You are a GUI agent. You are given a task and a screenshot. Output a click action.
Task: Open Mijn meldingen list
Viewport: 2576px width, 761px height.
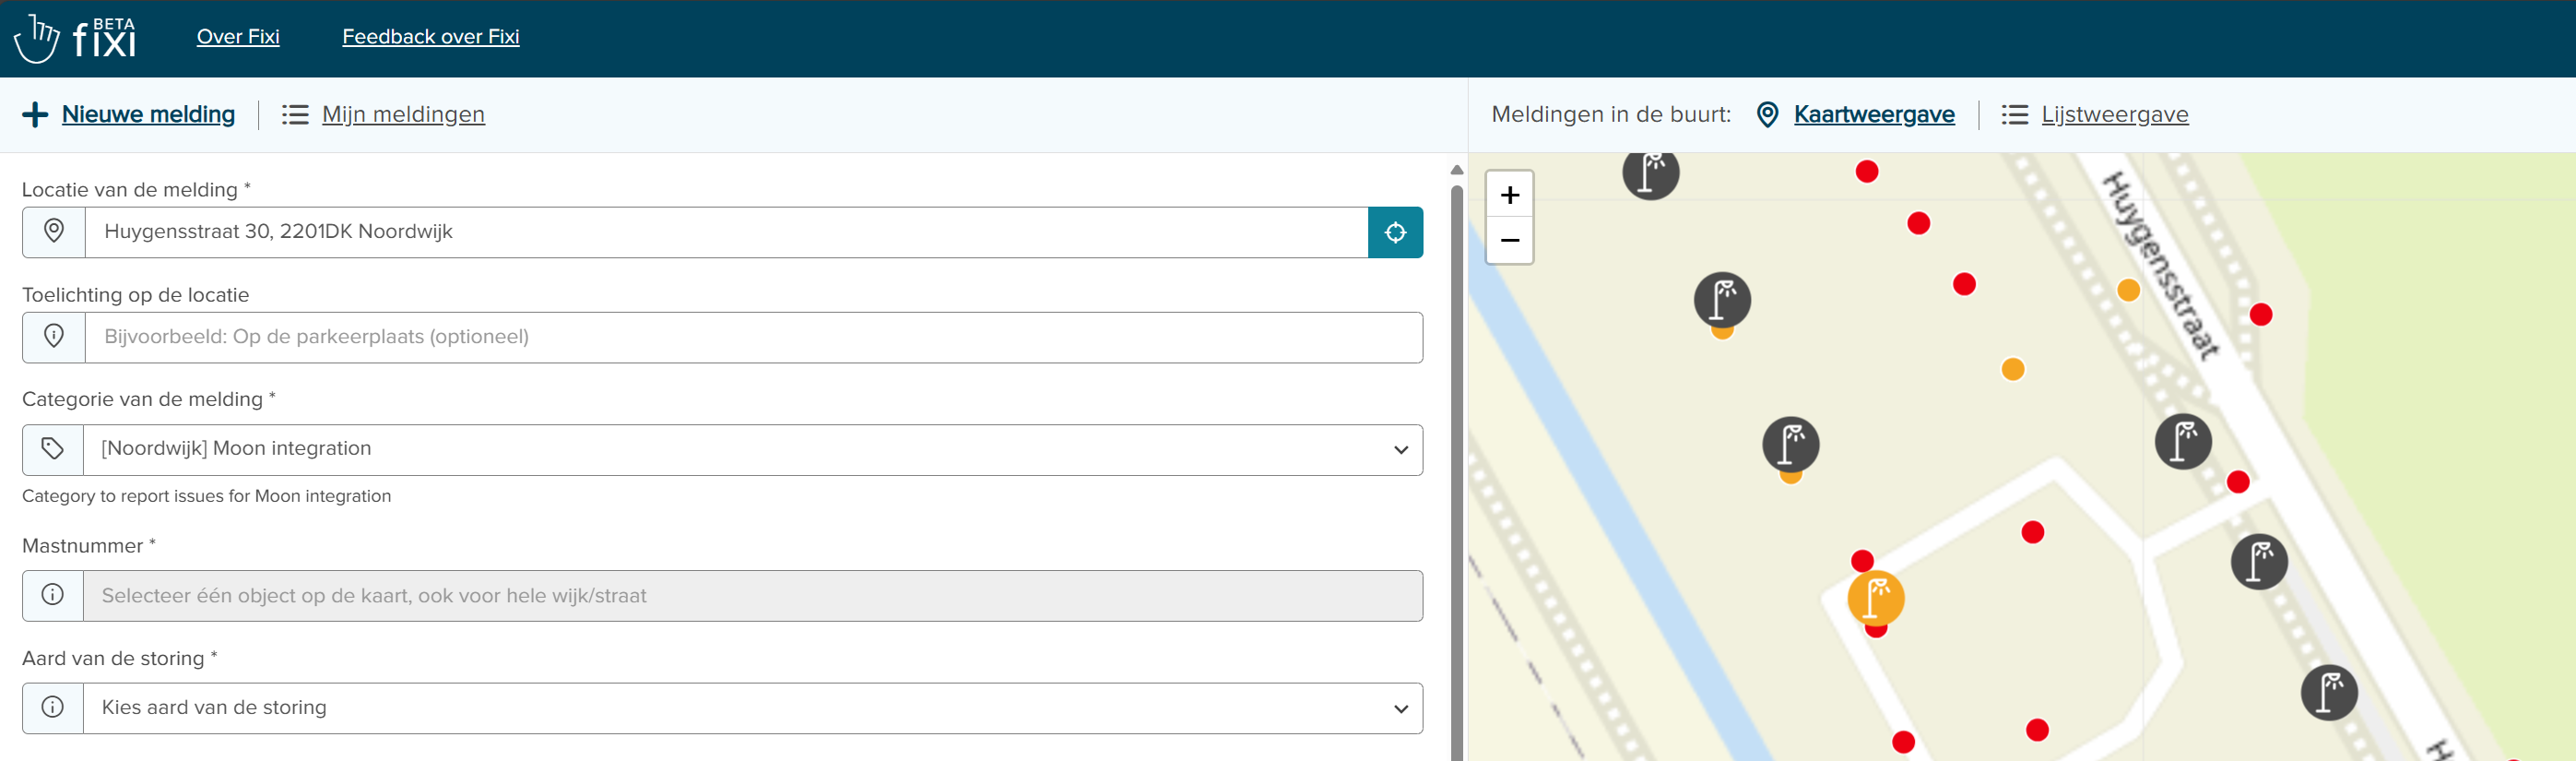coord(402,115)
